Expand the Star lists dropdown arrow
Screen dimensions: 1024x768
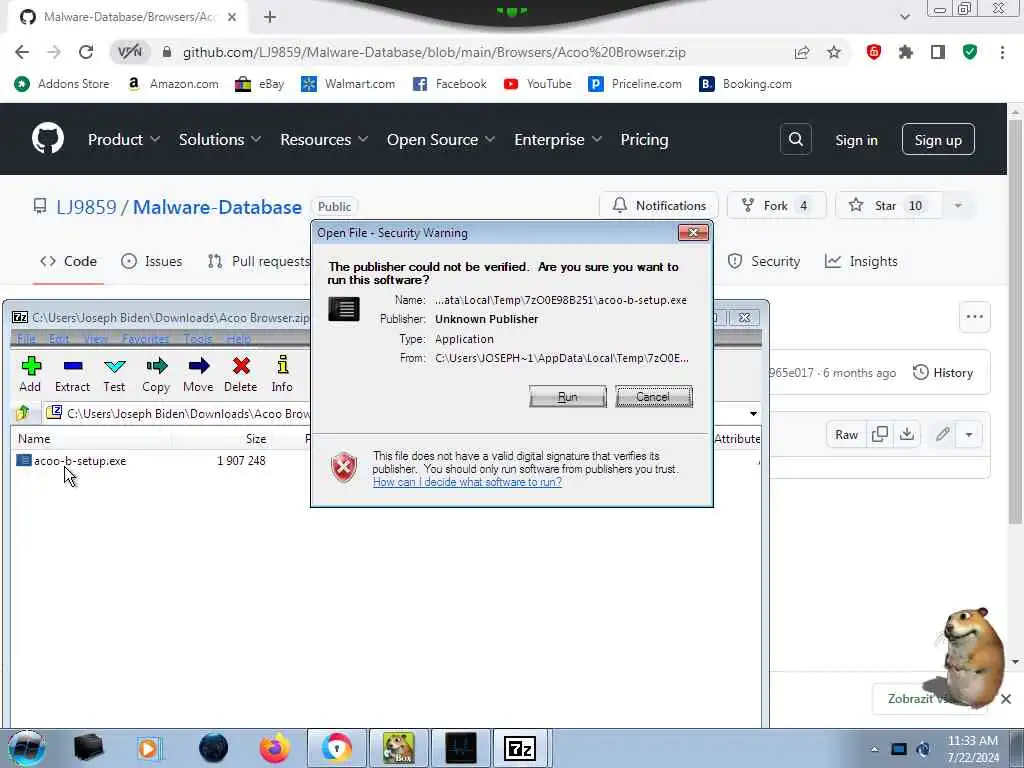[958, 206]
